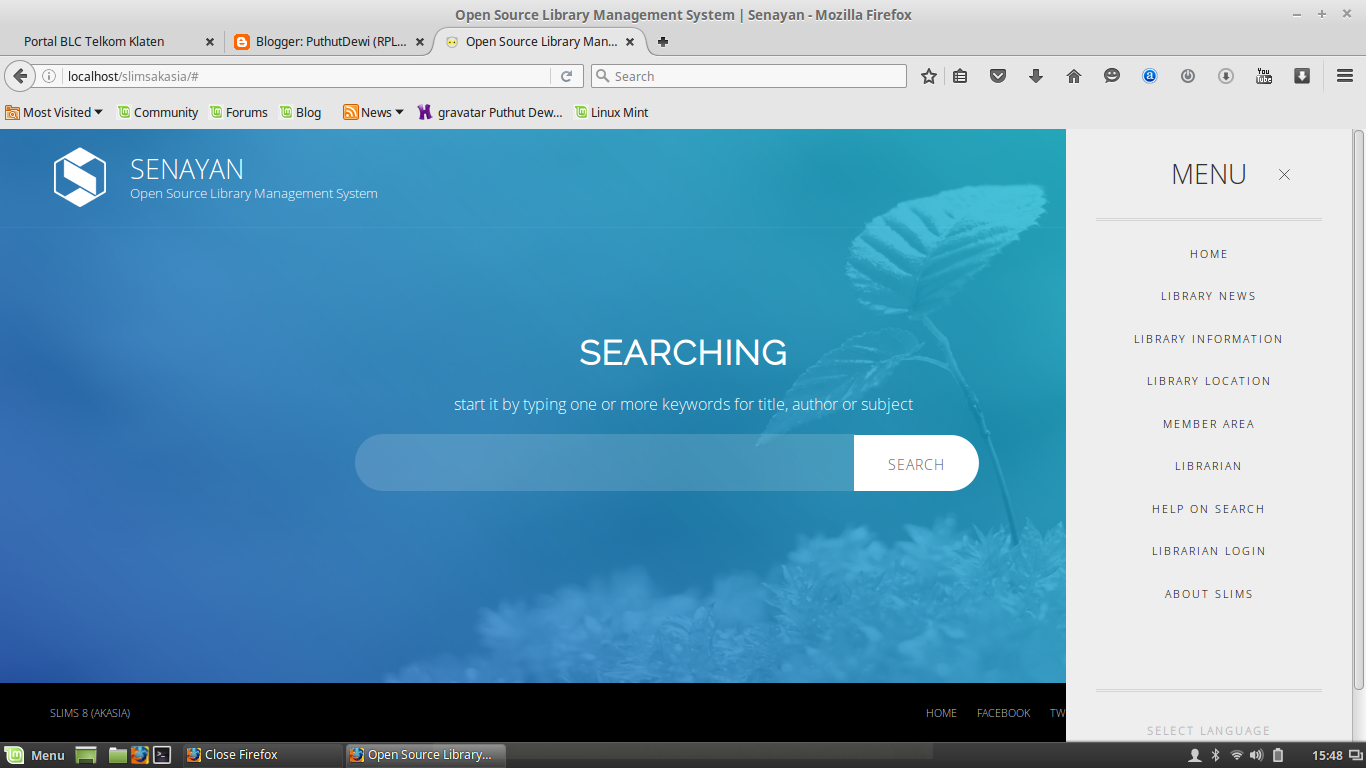The height and width of the screenshot is (768, 1366).
Task: Open gravatar Puthut Dewi bookmark
Action: pyautogui.click(x=490, y=112)
